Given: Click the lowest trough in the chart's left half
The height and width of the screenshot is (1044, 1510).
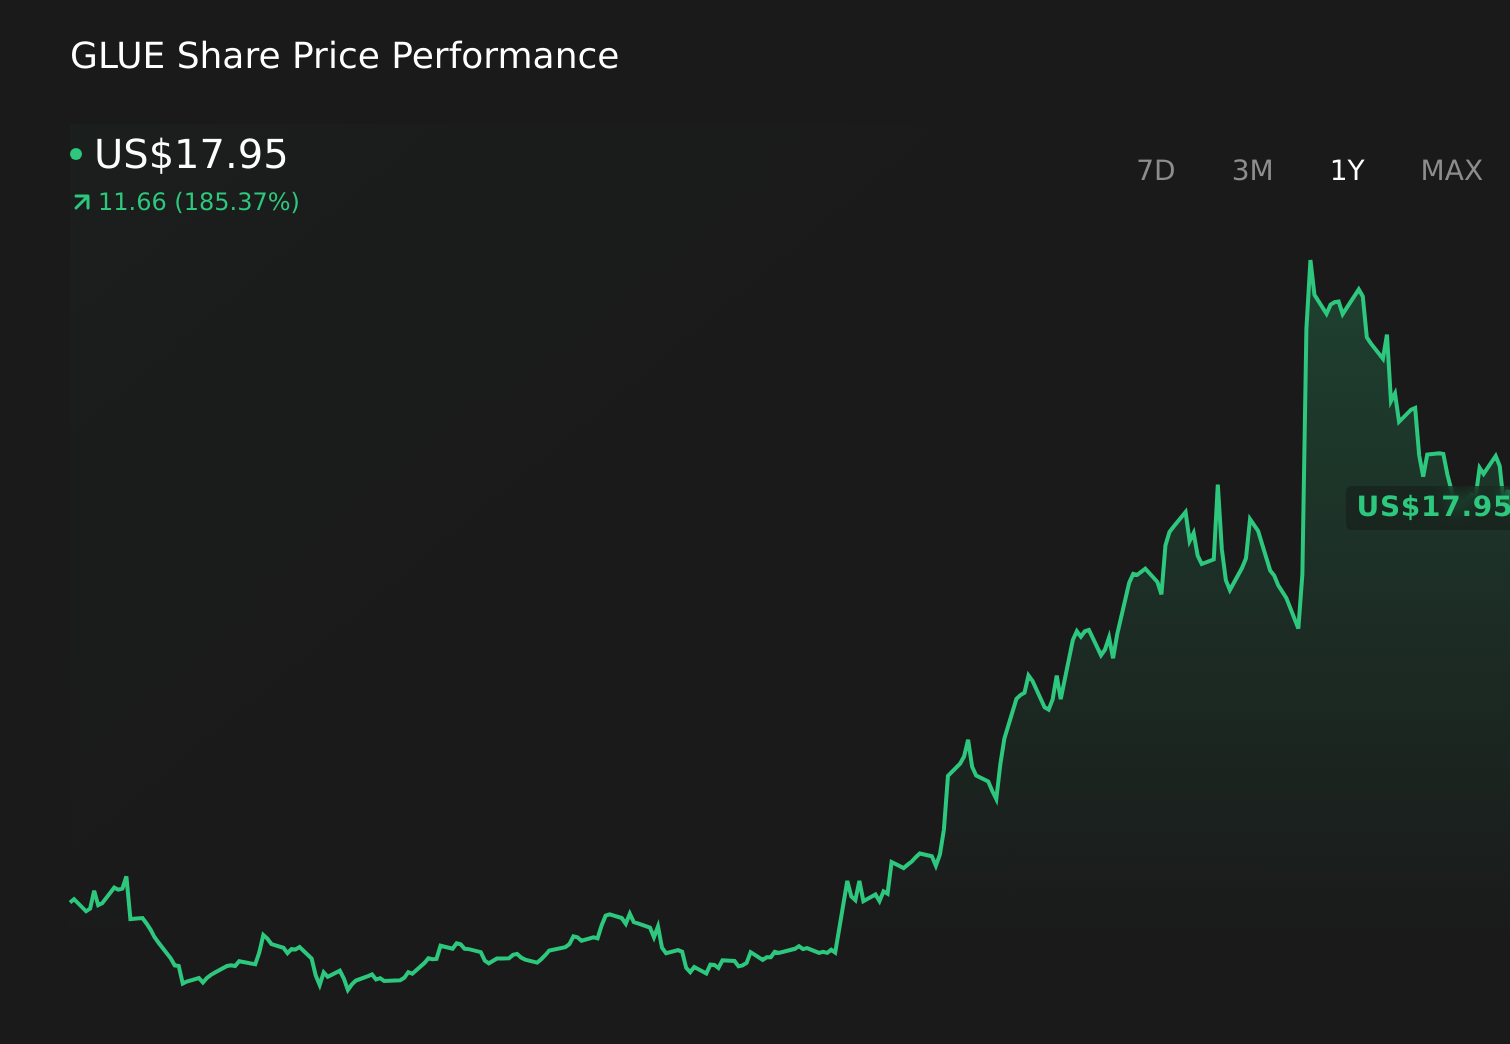Looking at the screenshot, I should click(348, 990).
